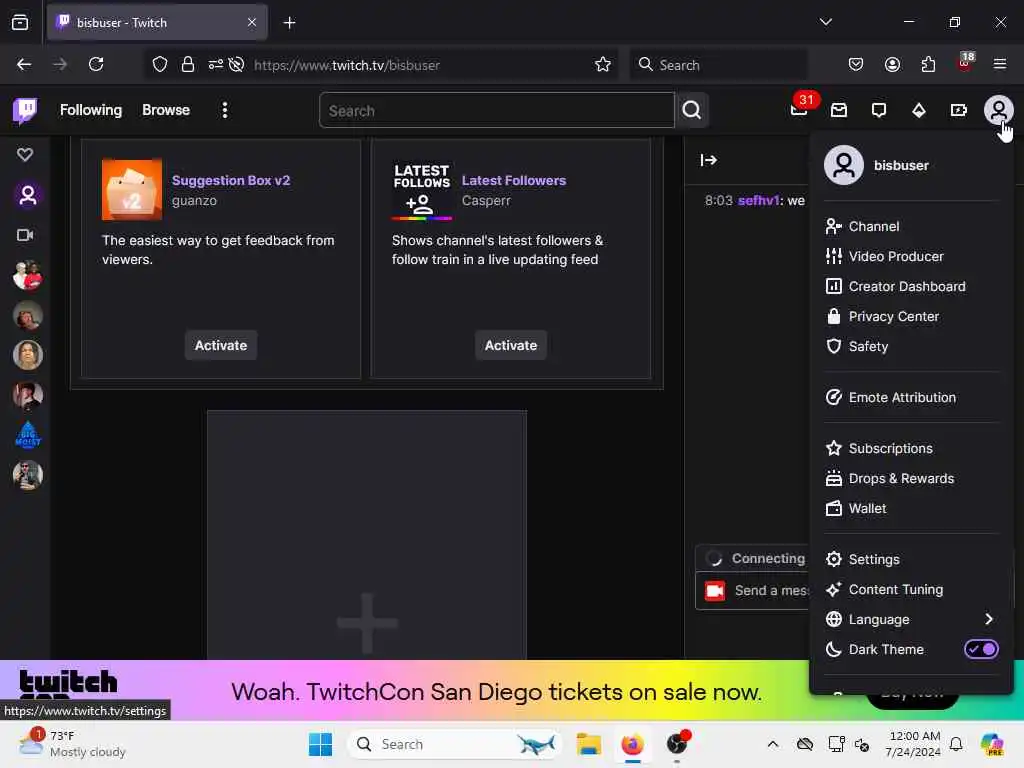Click the padlock site info icon

pyautogui.click(x=188, y=64)
